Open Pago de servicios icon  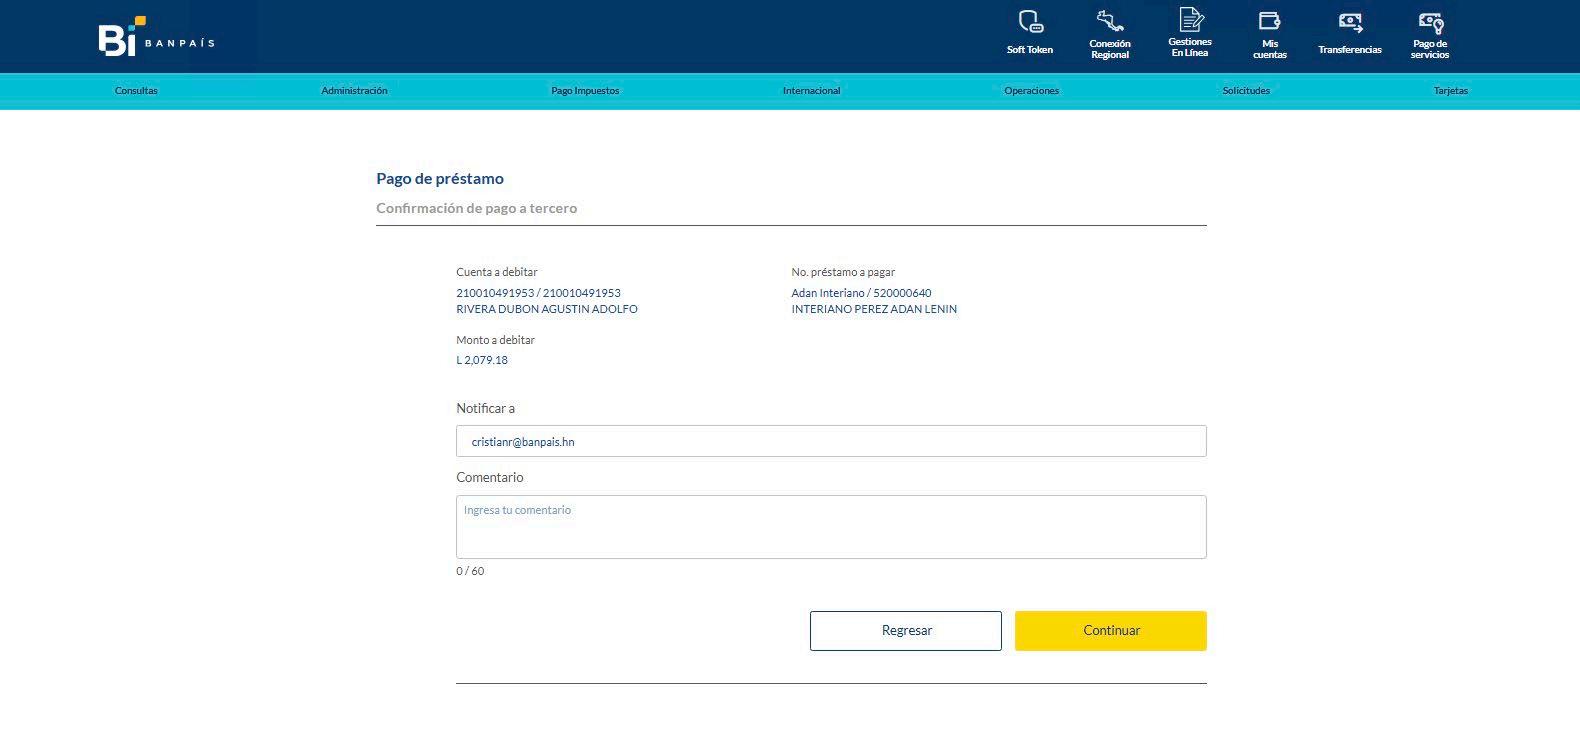[x=1430, y=22]
